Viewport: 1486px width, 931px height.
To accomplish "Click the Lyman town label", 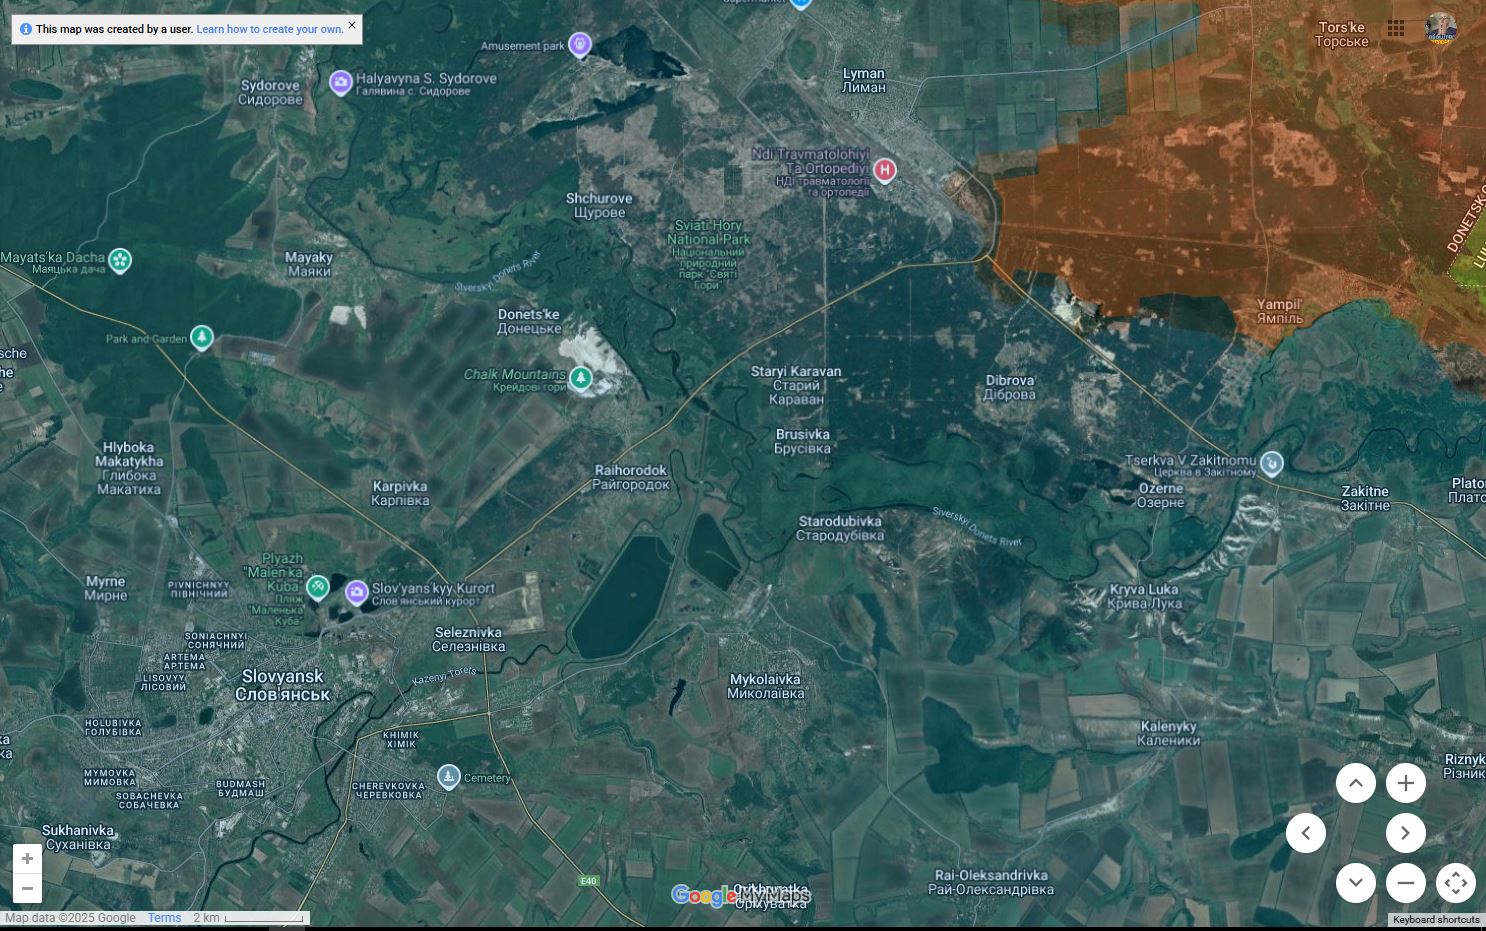I will [864, 80].
